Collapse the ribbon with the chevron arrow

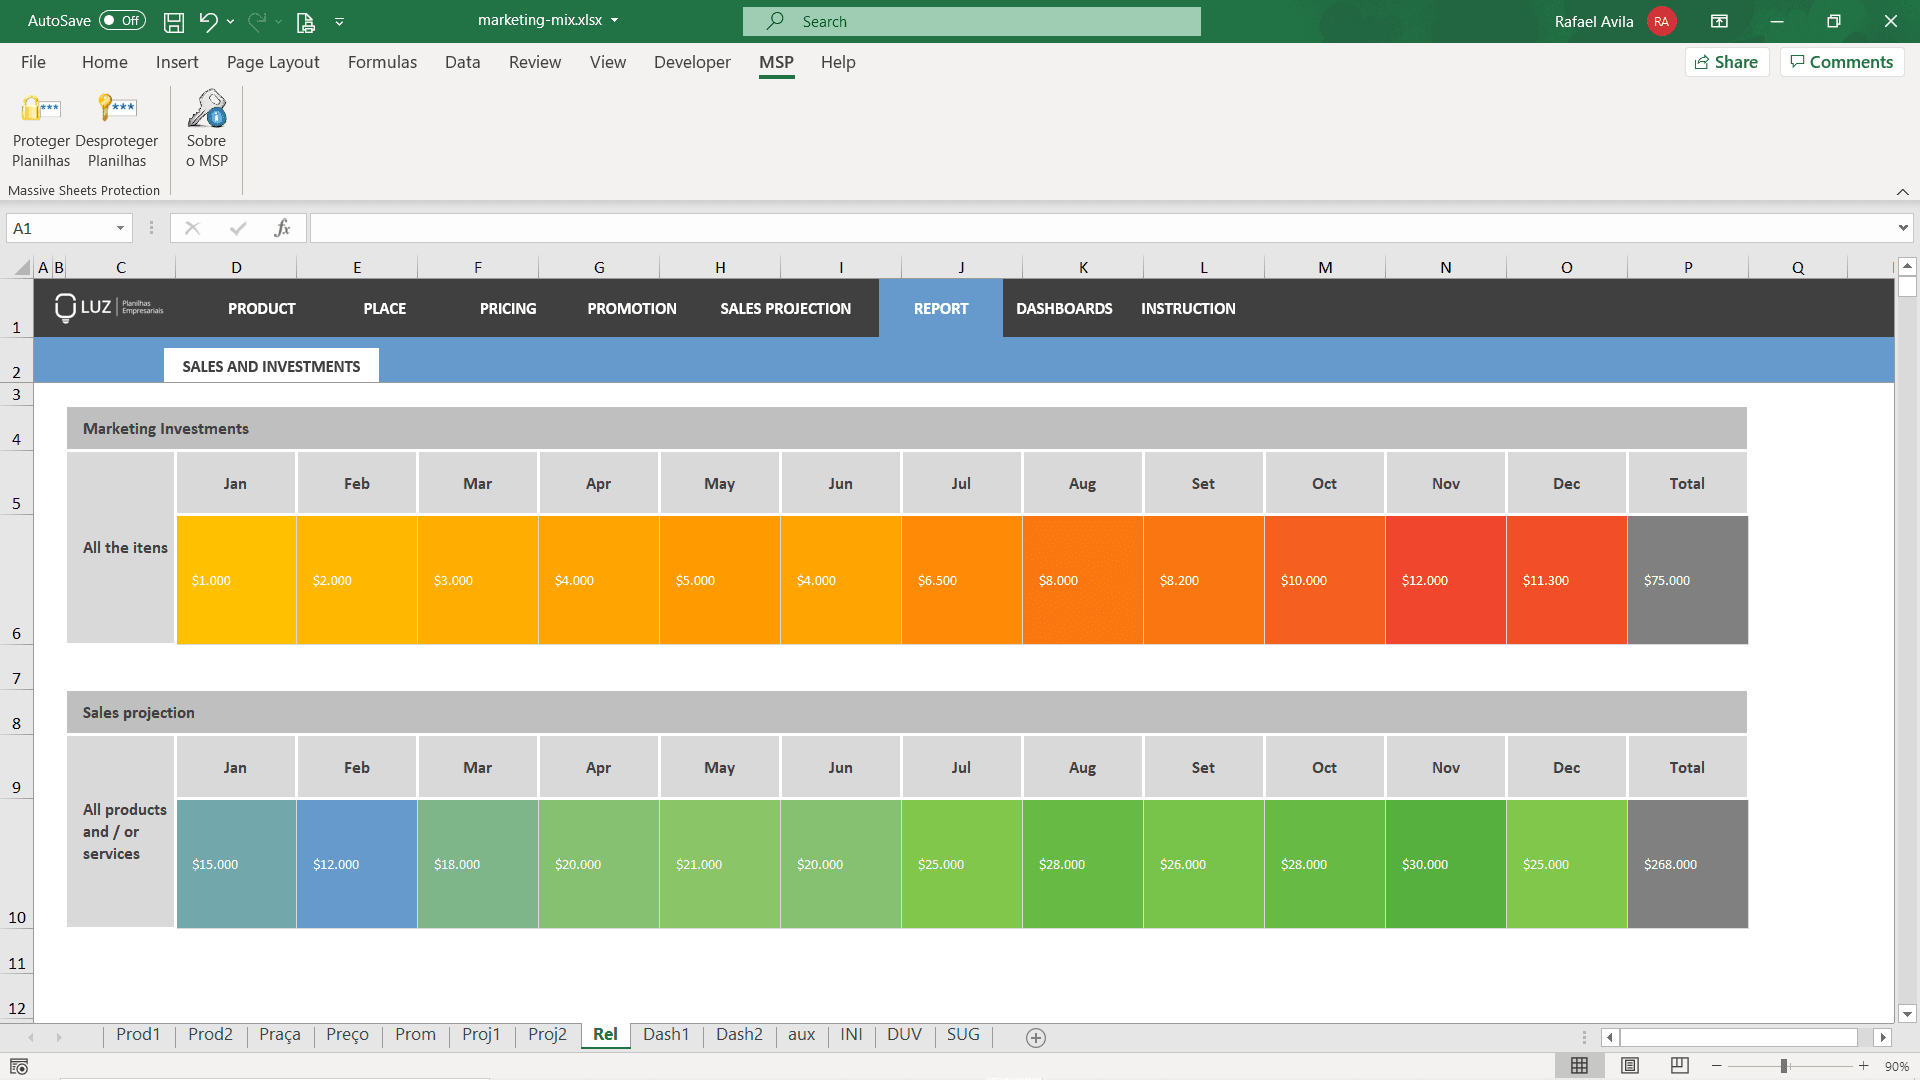1902,191
